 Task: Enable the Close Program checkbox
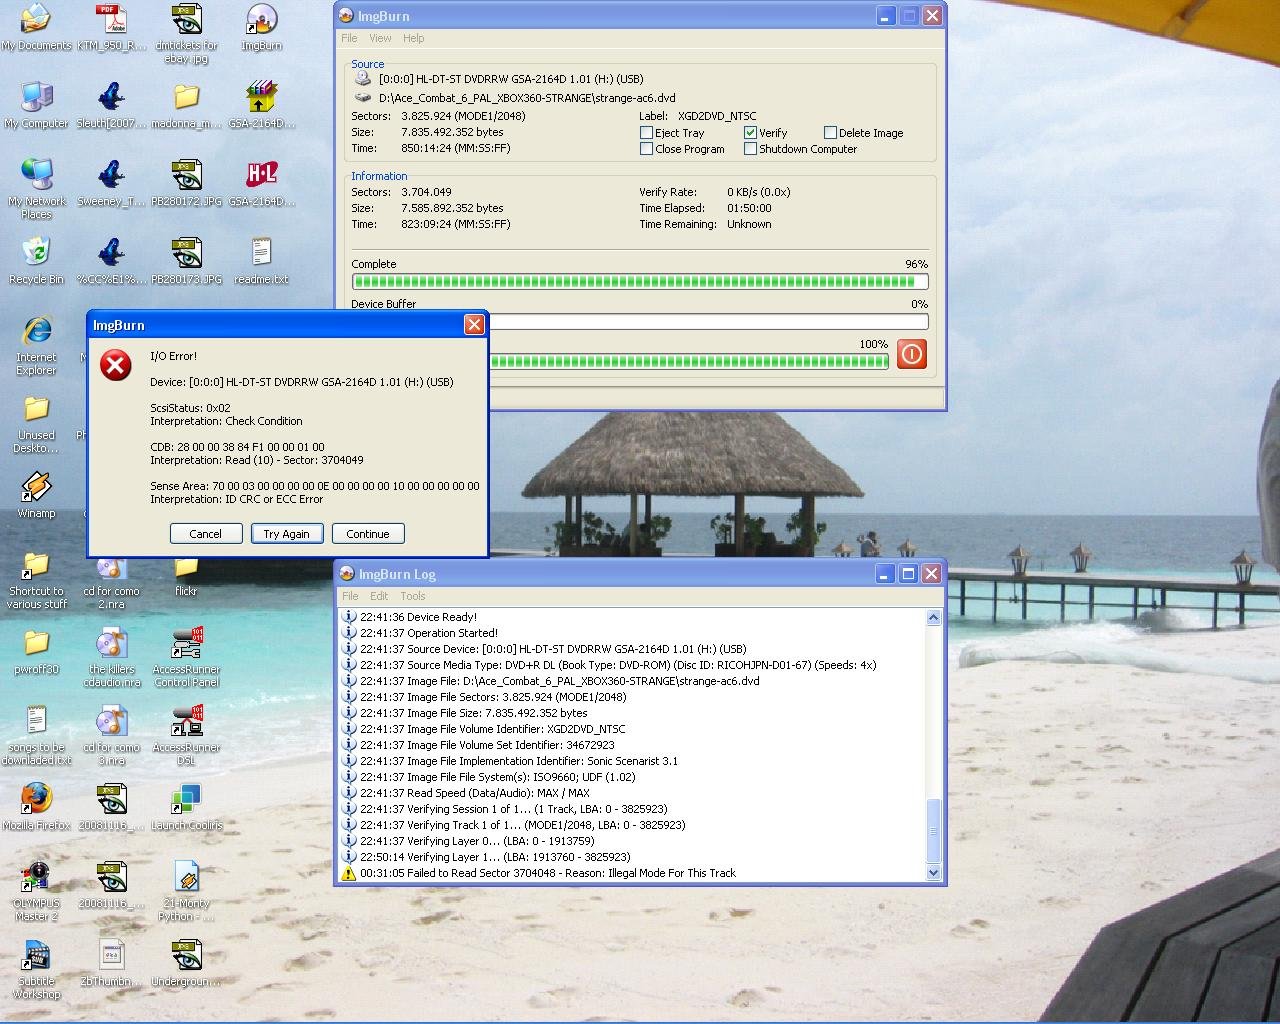[x=646, y=148]
